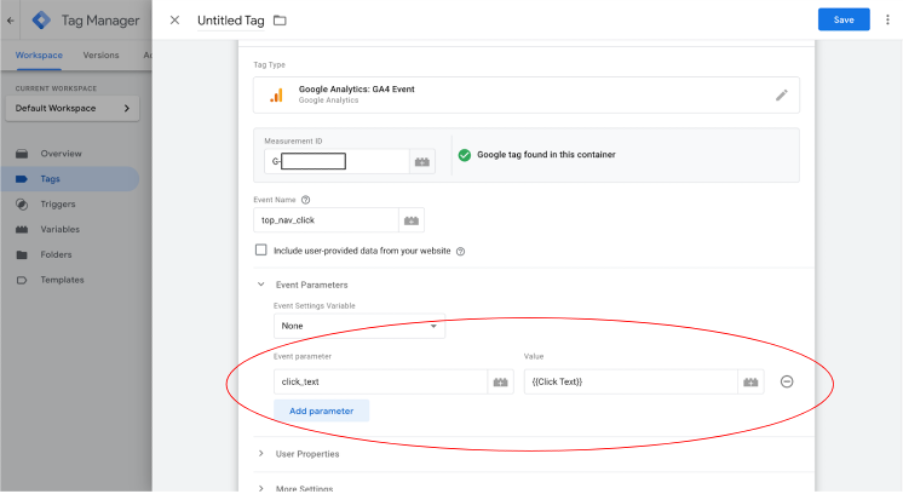The width and height of the screenshot is (904, 494).
Task: Click the Triggers target icon
Action: pos(22,204)
